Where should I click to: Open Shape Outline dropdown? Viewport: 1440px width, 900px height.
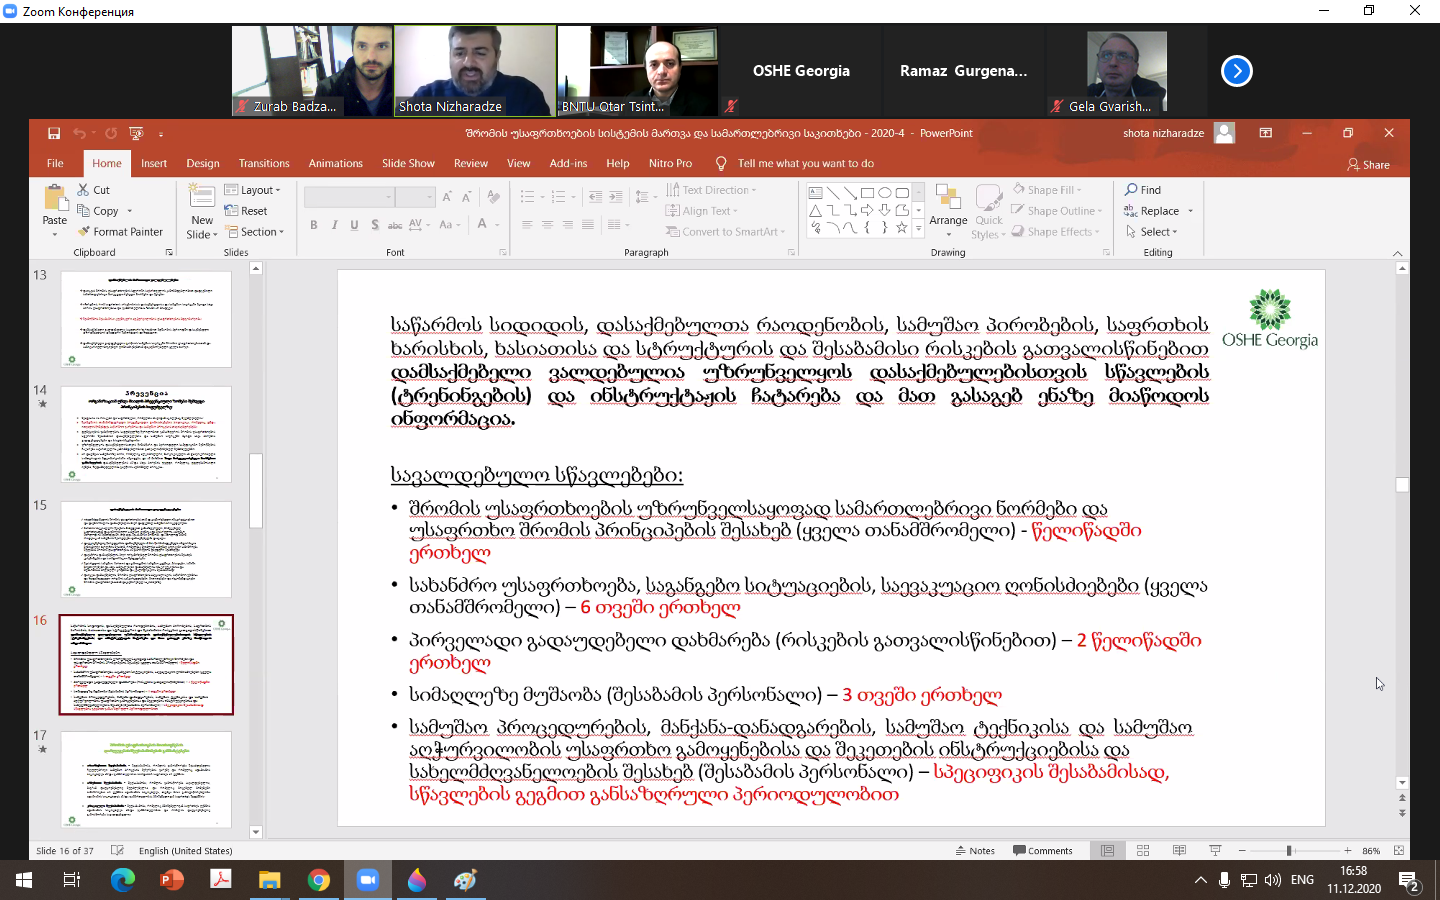pyautogui.click(x=1057, y=211)
